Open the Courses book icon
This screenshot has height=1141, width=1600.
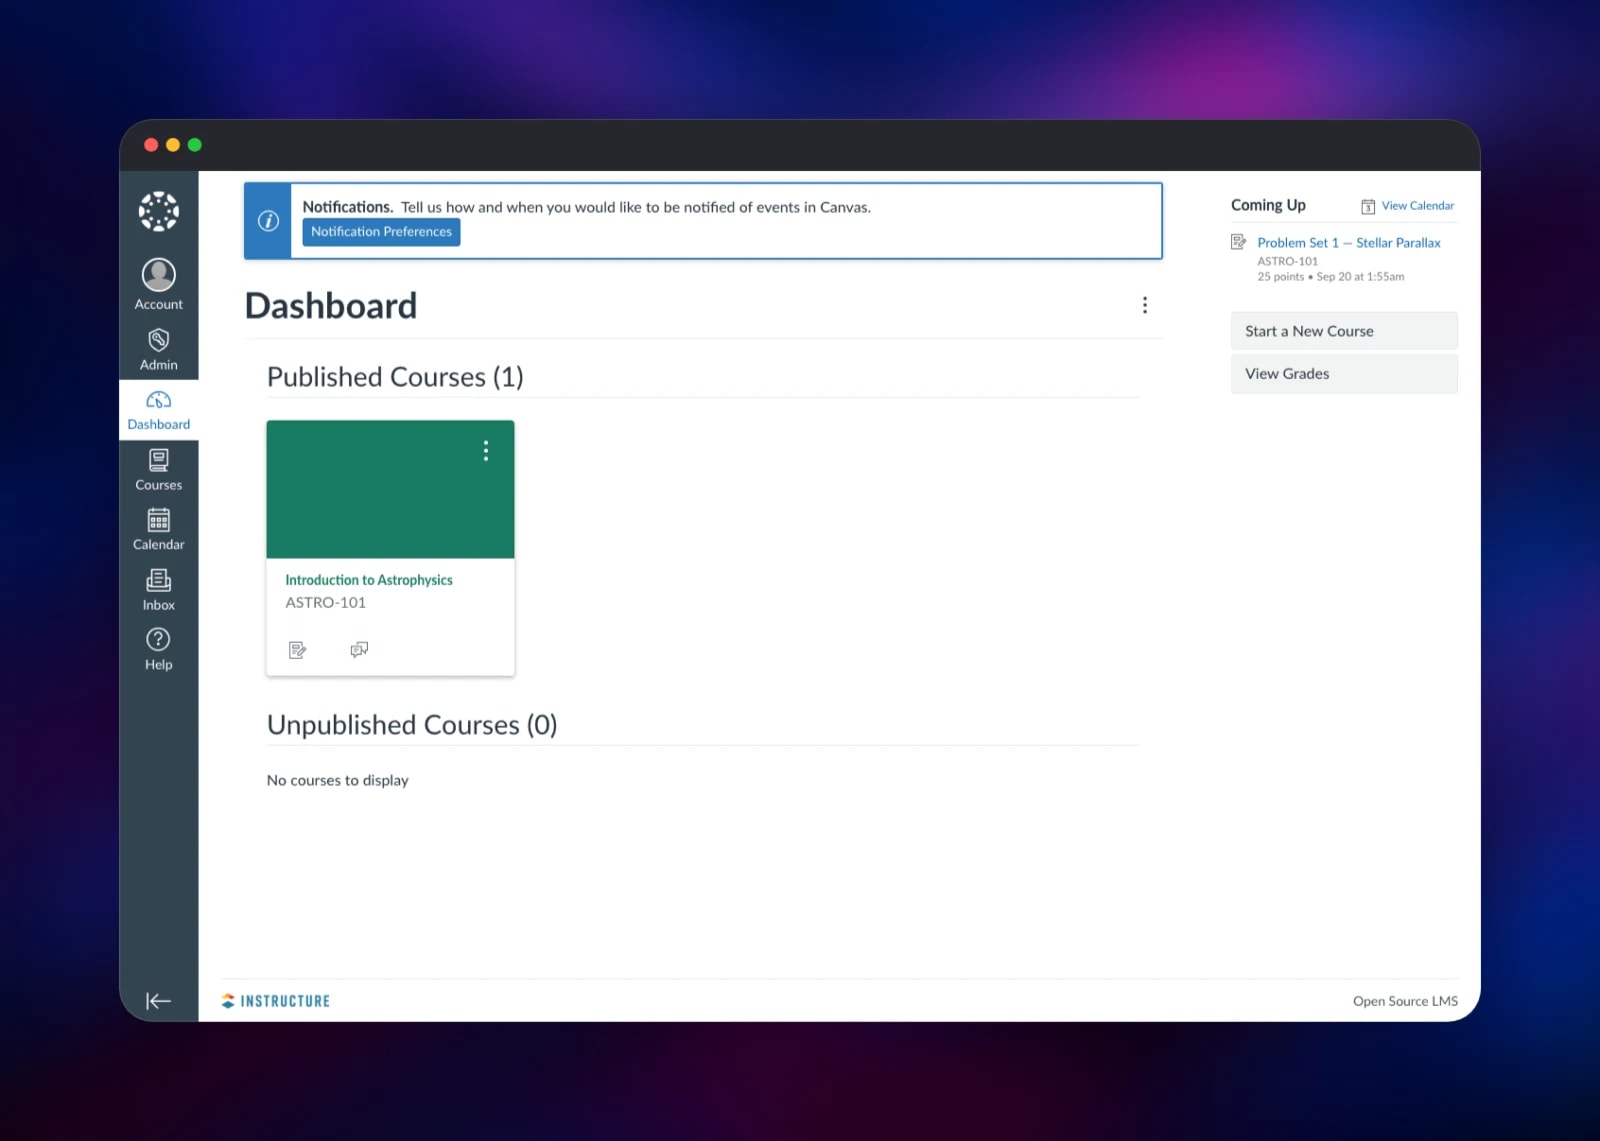(159, 460)
